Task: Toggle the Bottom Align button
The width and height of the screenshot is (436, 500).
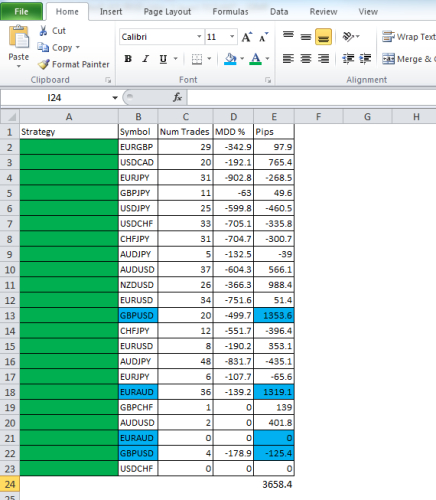Action: click(x=323, y=37)
